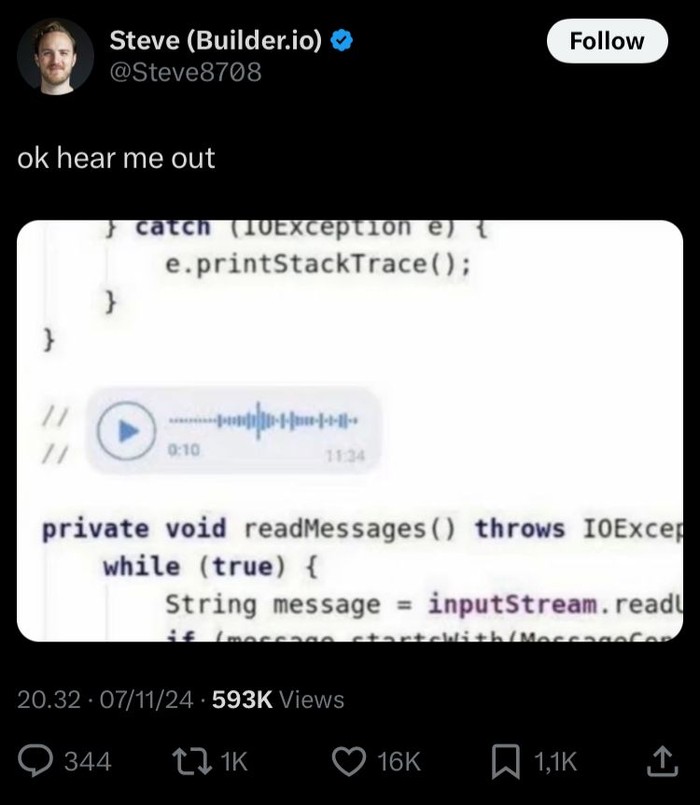Open the @Steve8708 handle
The width and height of the screenshot is (700, 805).
pos(185,72)
